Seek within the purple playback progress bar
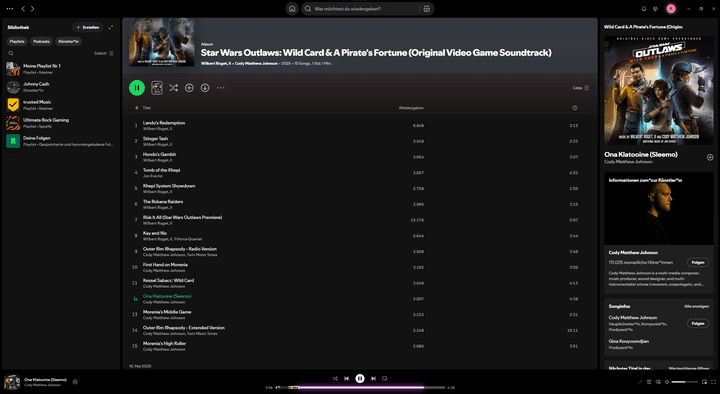Viewport: 720px width, 394px height. [360, 388]
